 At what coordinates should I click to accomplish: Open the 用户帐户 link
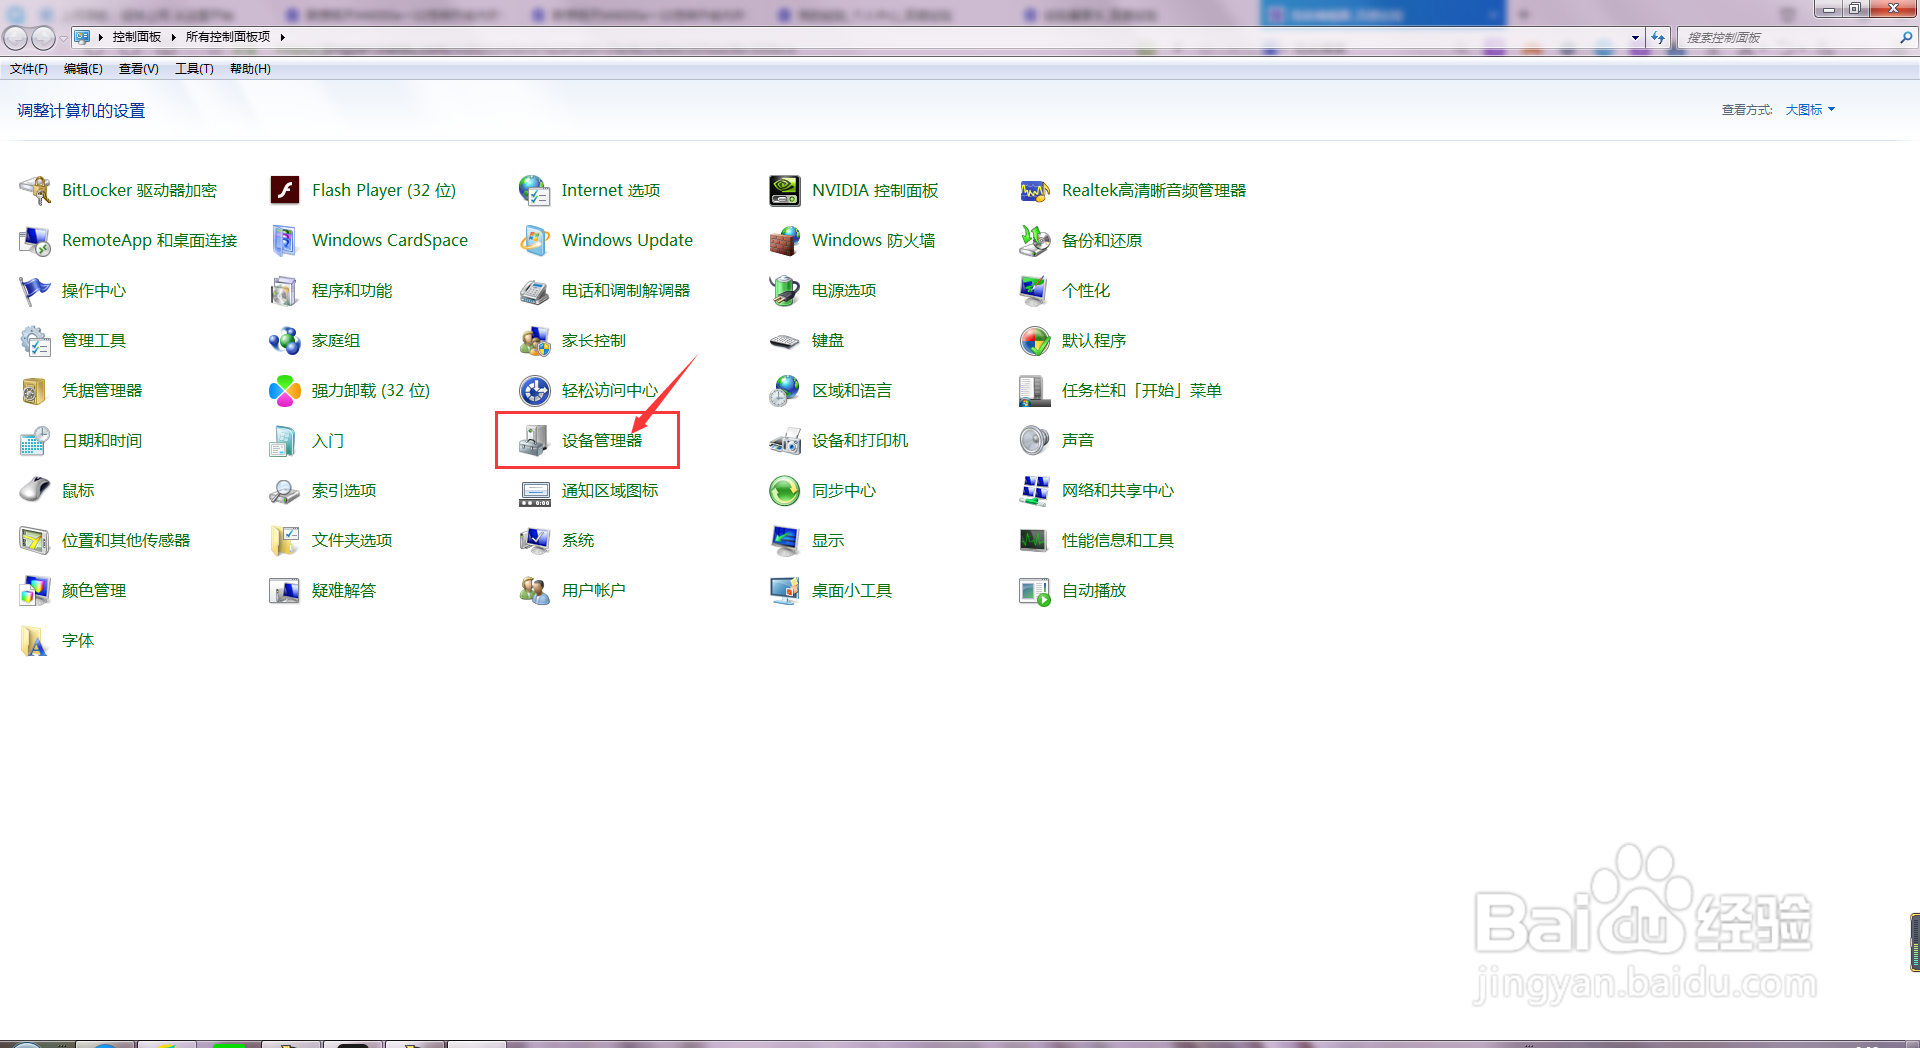click(x=594, y=591)
